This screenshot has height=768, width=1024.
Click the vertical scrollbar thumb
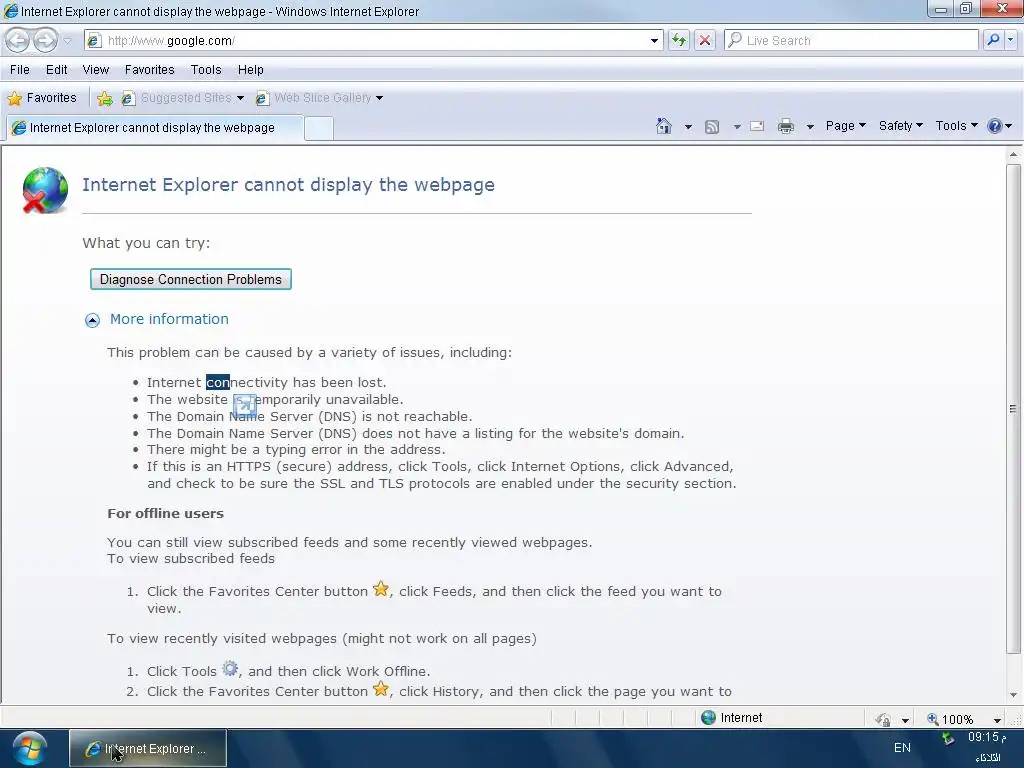1013,409
